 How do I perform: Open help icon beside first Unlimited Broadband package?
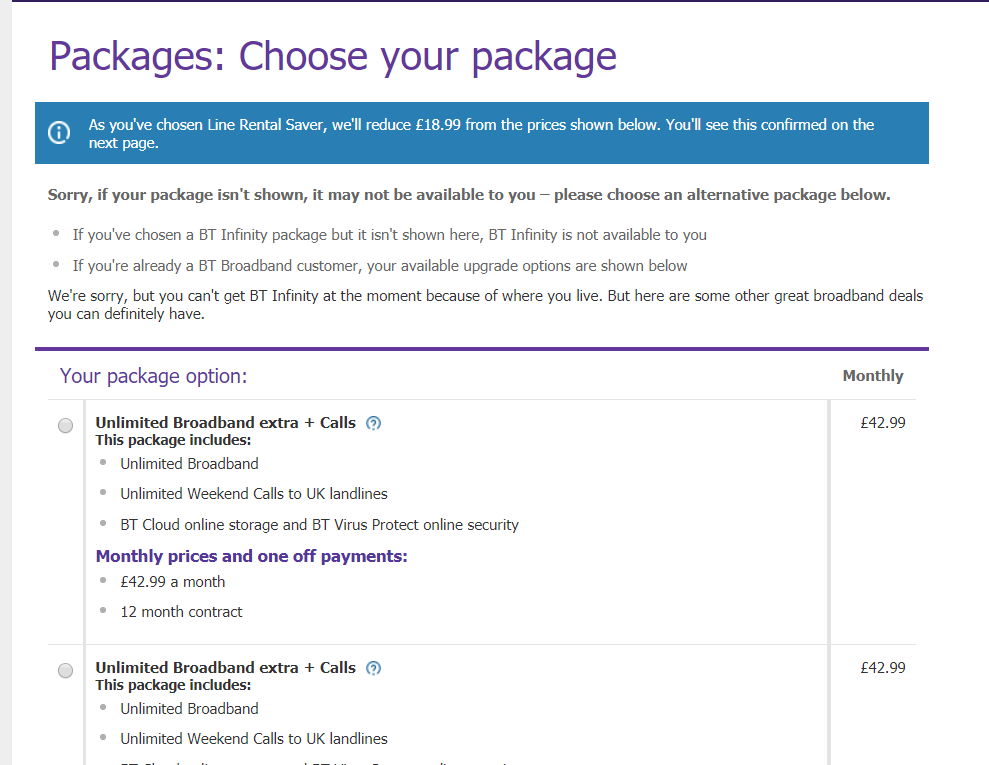coord(374,423)
